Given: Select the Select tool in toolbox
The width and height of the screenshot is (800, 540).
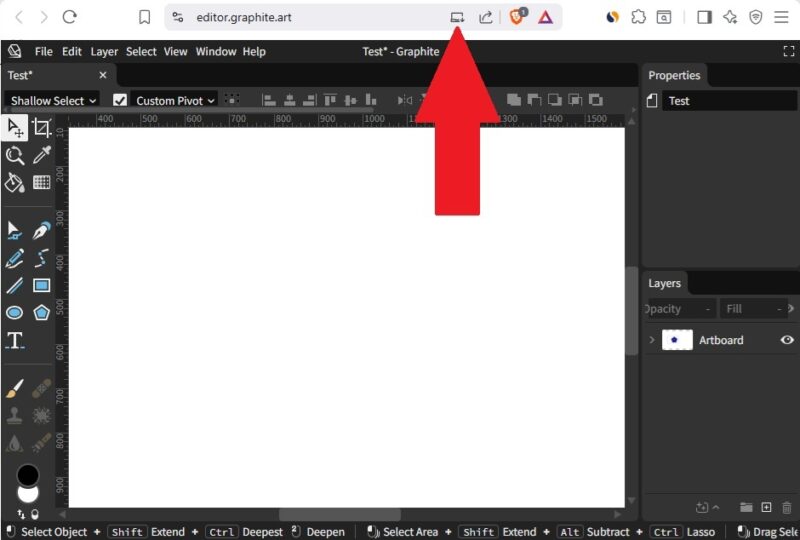Looking at the screenshot, I should (15, 128).
